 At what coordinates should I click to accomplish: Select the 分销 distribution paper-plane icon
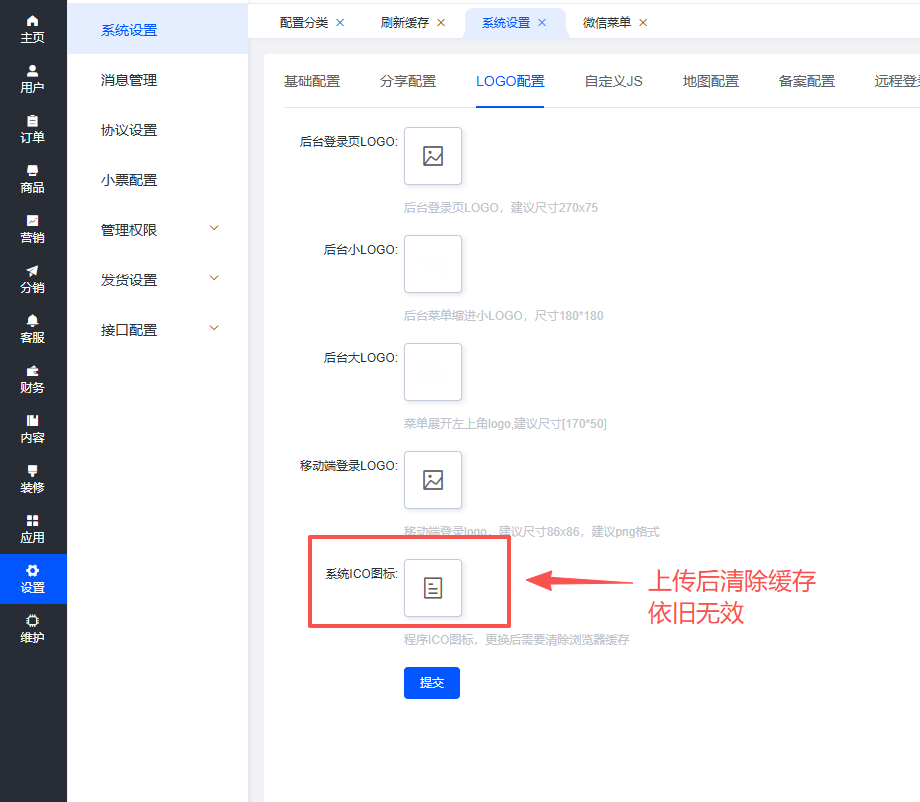33,271
